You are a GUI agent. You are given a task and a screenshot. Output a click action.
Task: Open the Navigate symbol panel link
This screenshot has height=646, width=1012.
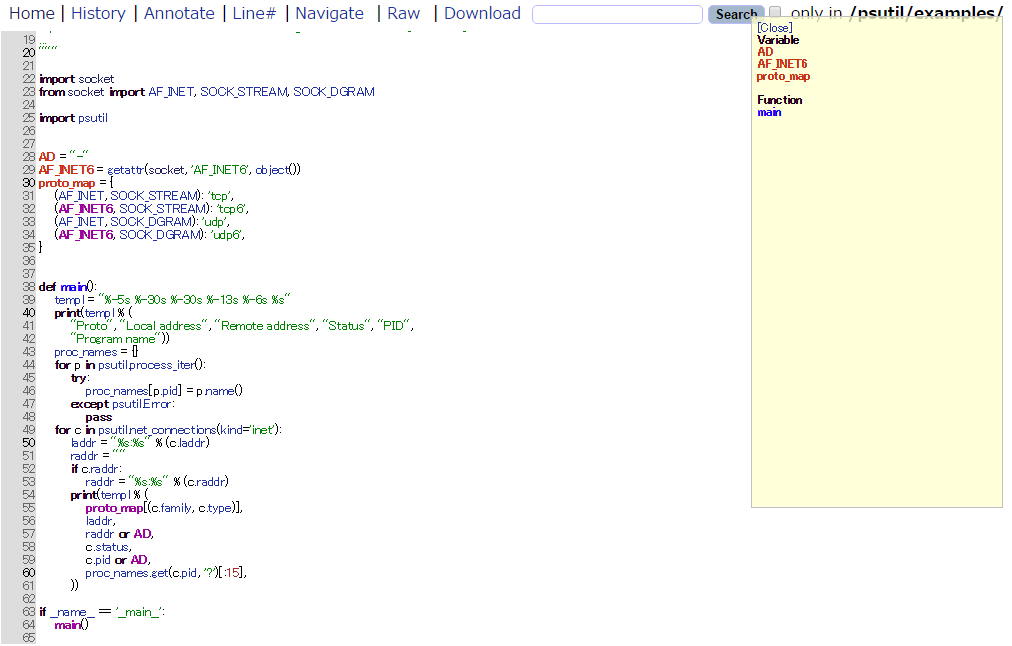click(329, 13)
